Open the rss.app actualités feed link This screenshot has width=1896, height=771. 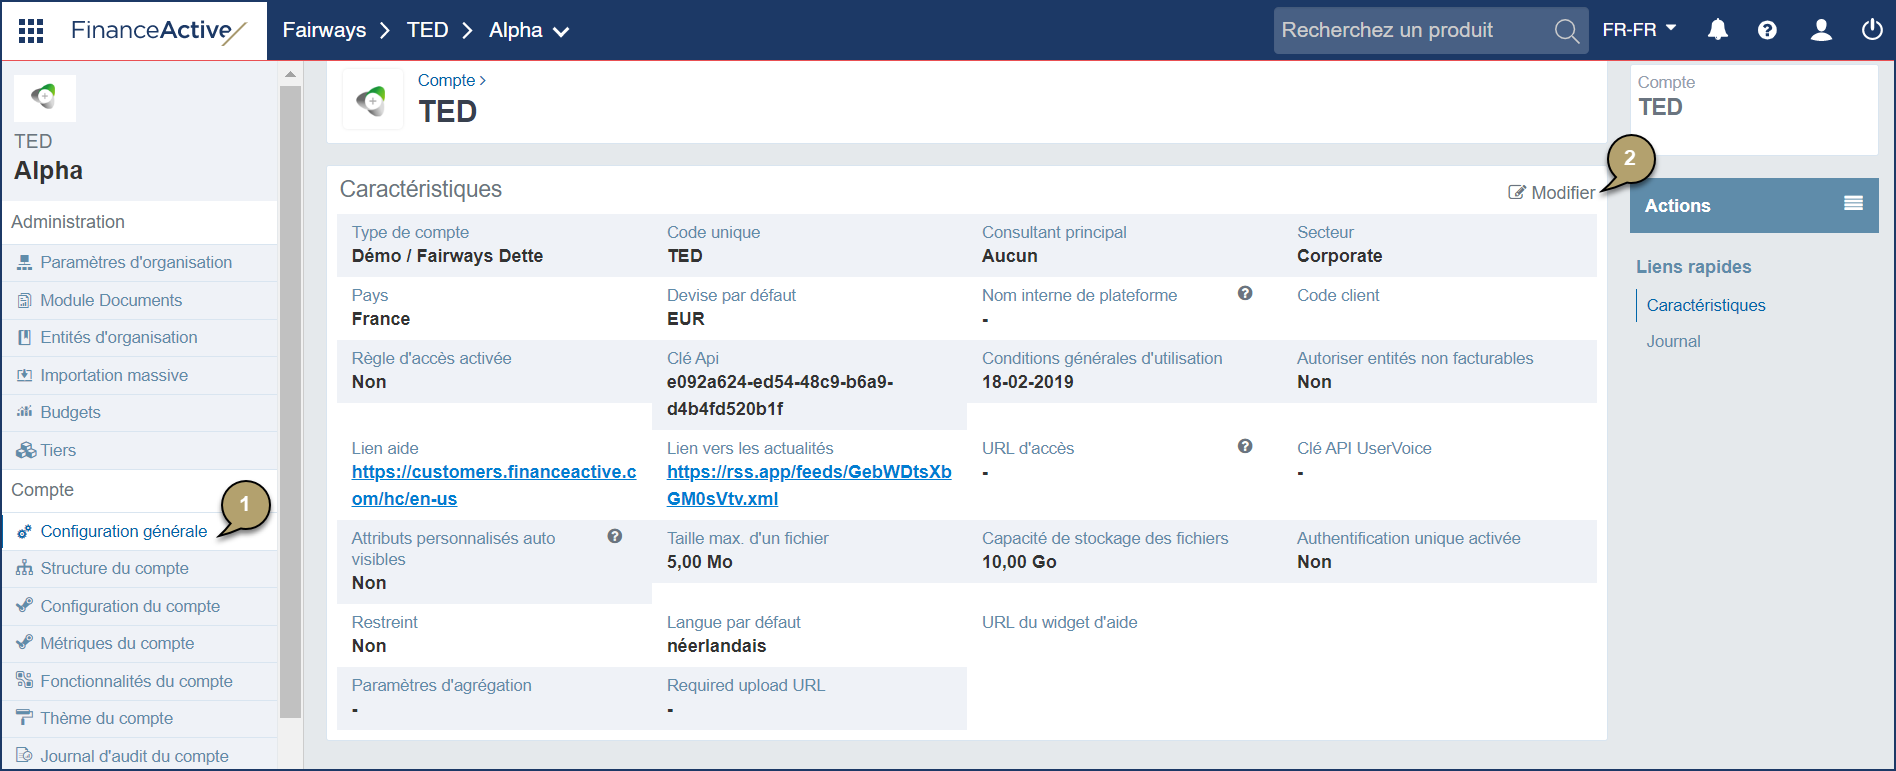[x=809, y=485]
